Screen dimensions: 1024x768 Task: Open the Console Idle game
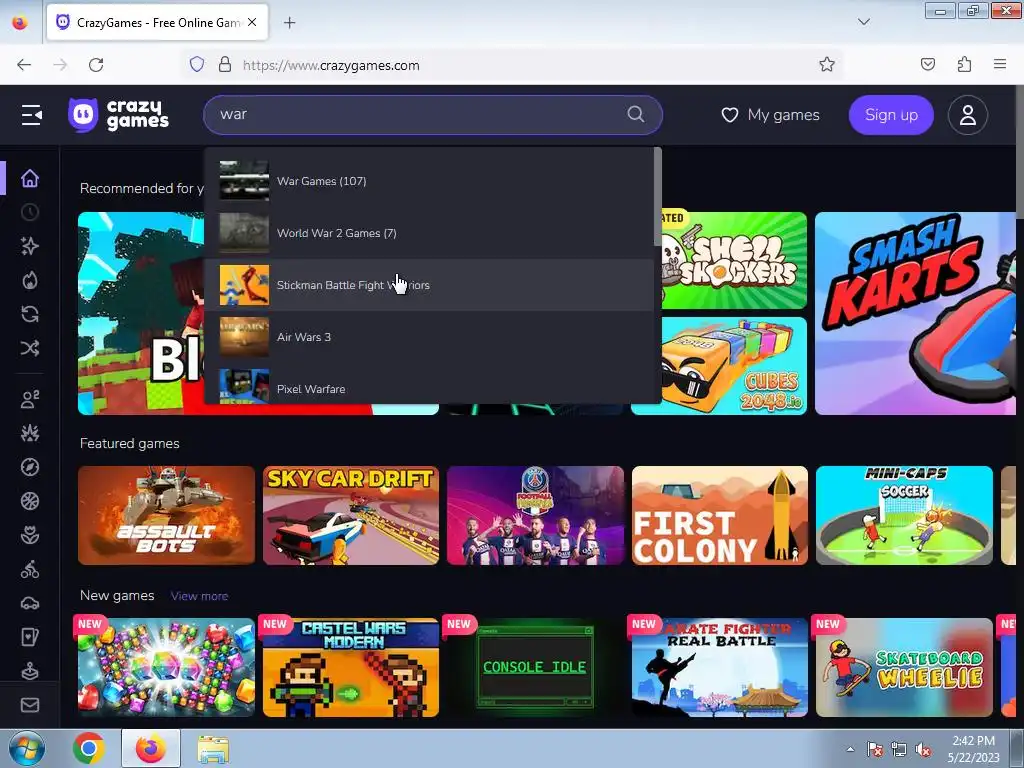[x=535, y=667]
